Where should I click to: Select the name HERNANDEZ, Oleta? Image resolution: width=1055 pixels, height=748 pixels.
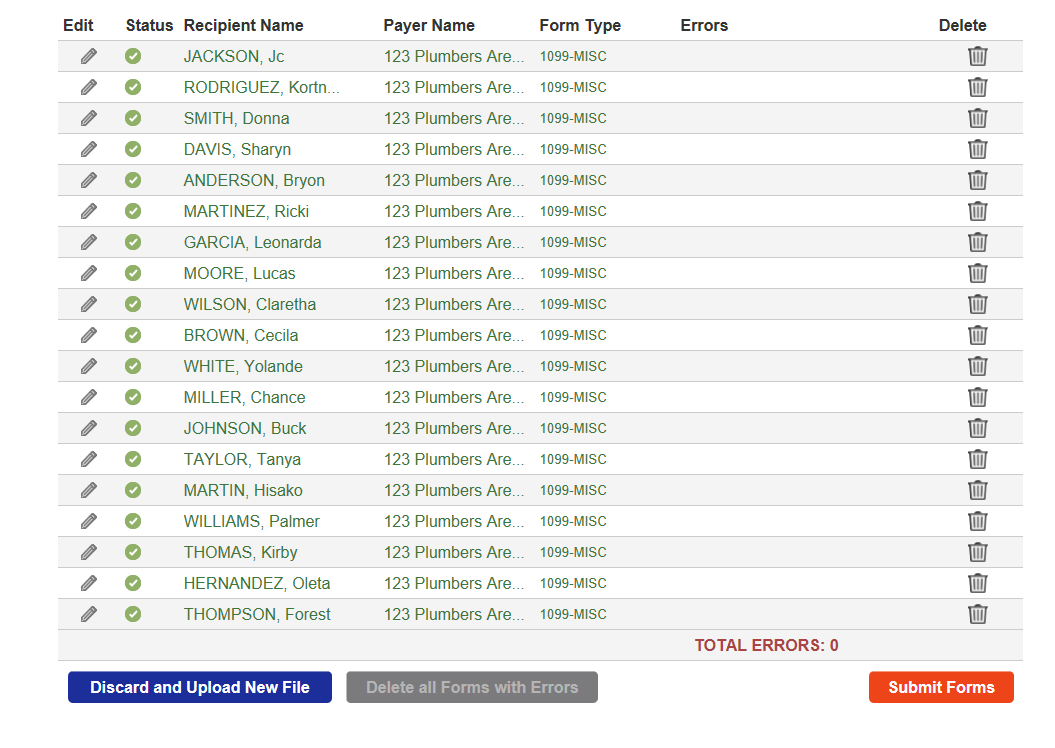[257, 583]
